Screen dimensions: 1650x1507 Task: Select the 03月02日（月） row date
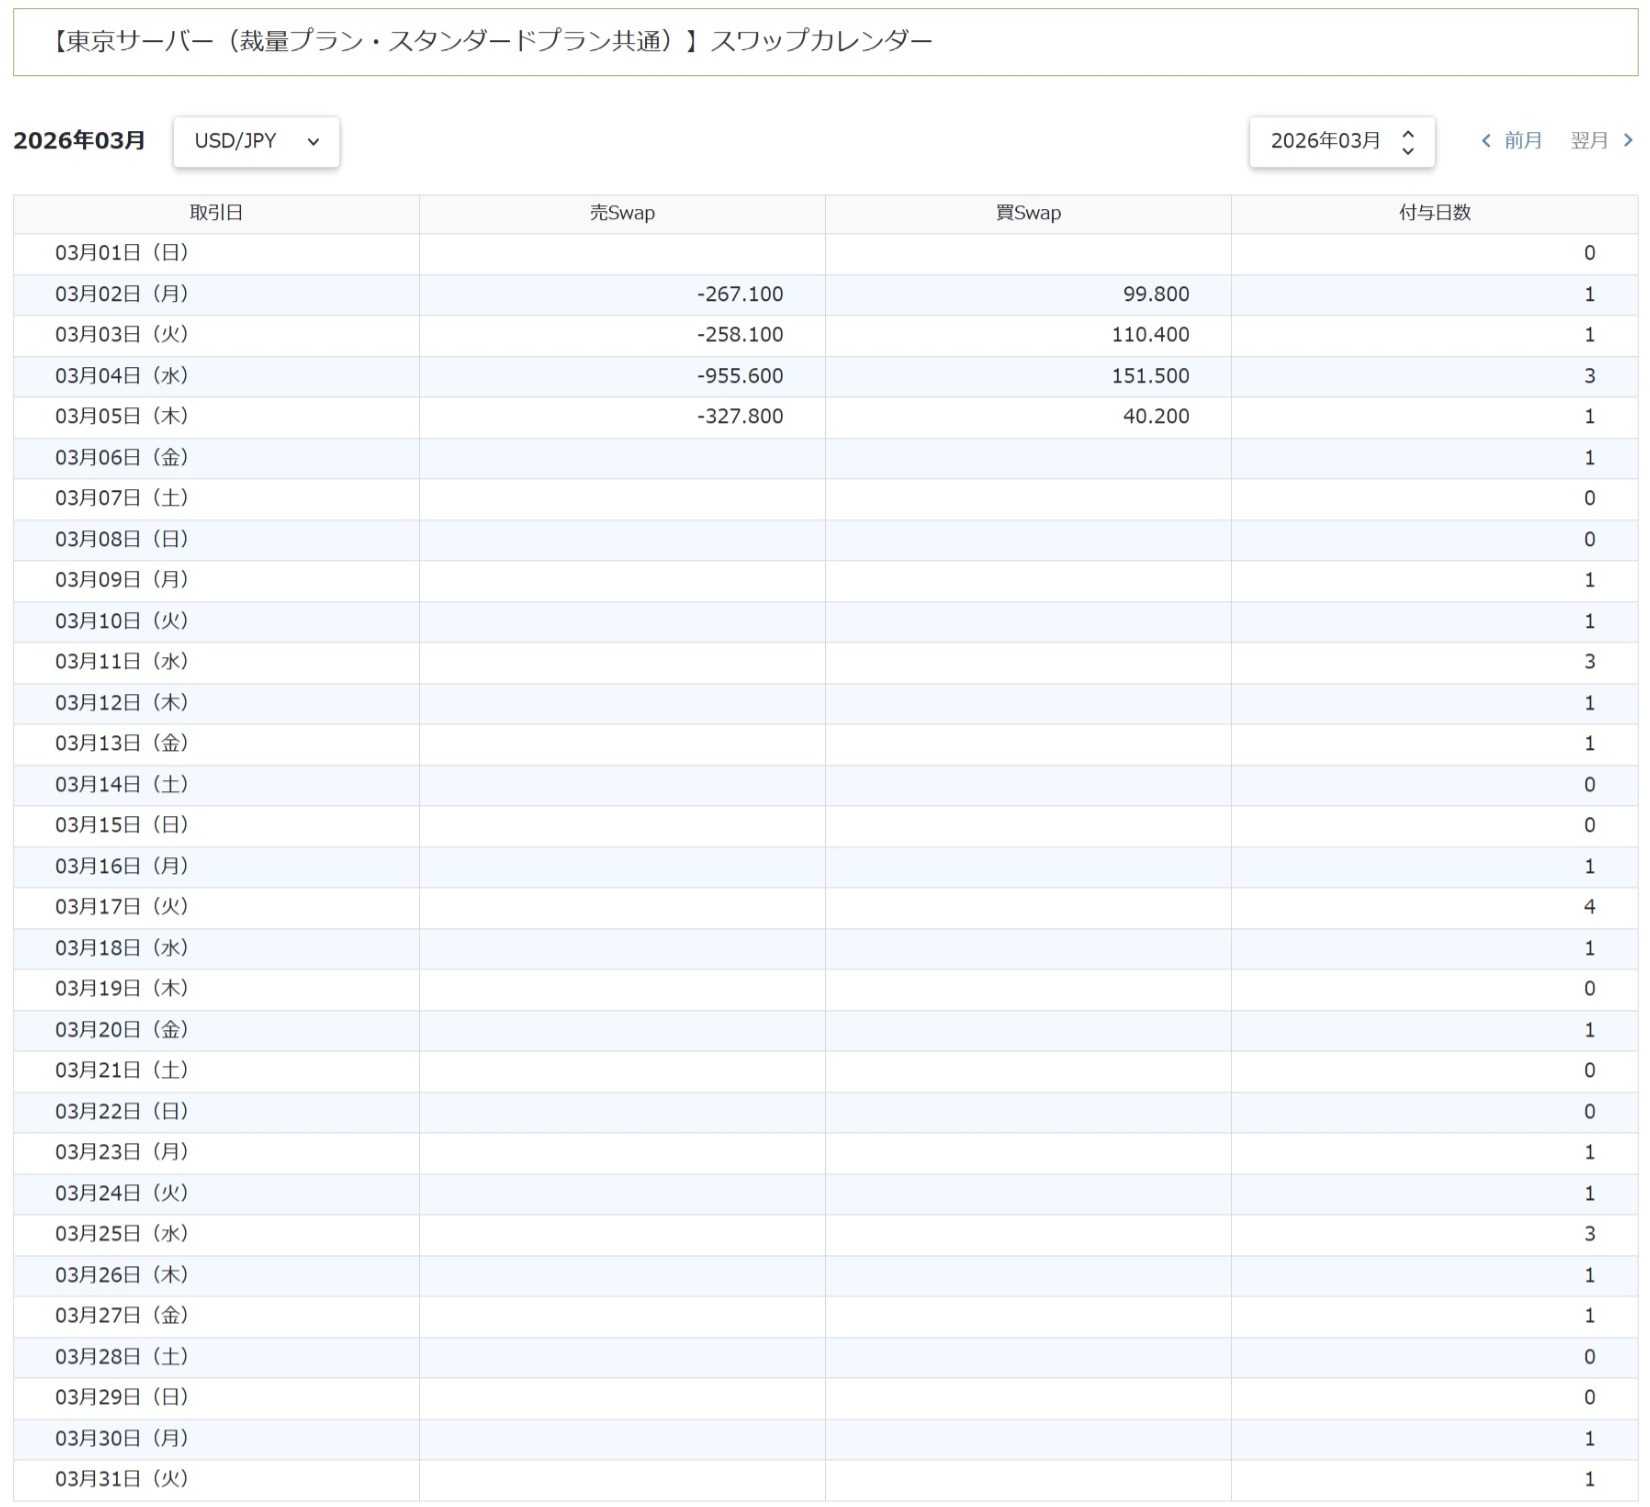click(122, 294)
